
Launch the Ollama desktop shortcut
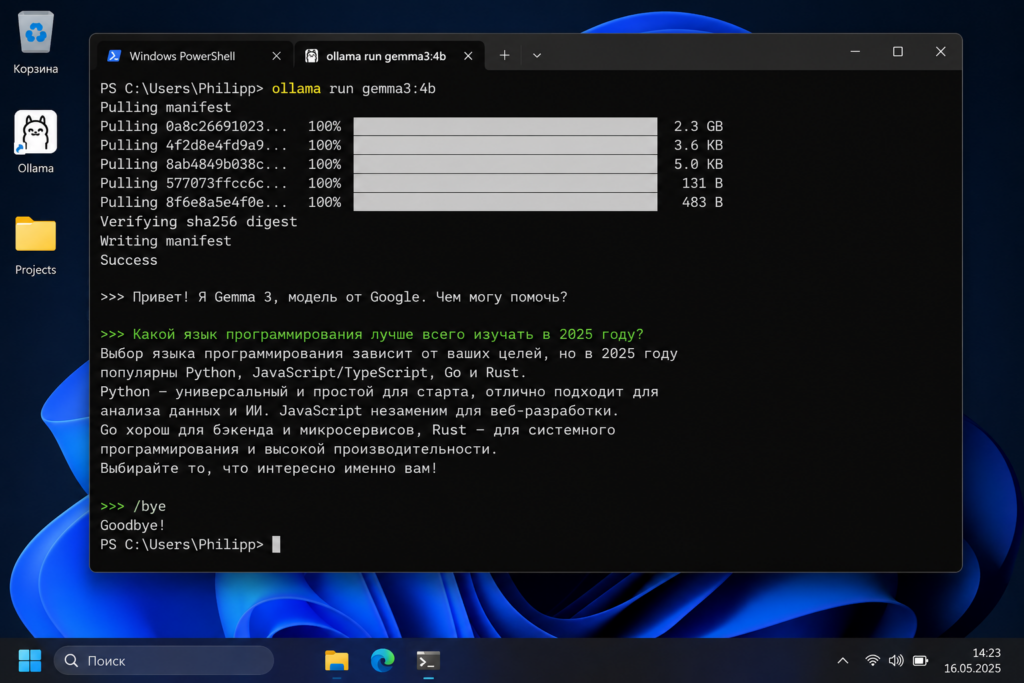tap(35, 142)
